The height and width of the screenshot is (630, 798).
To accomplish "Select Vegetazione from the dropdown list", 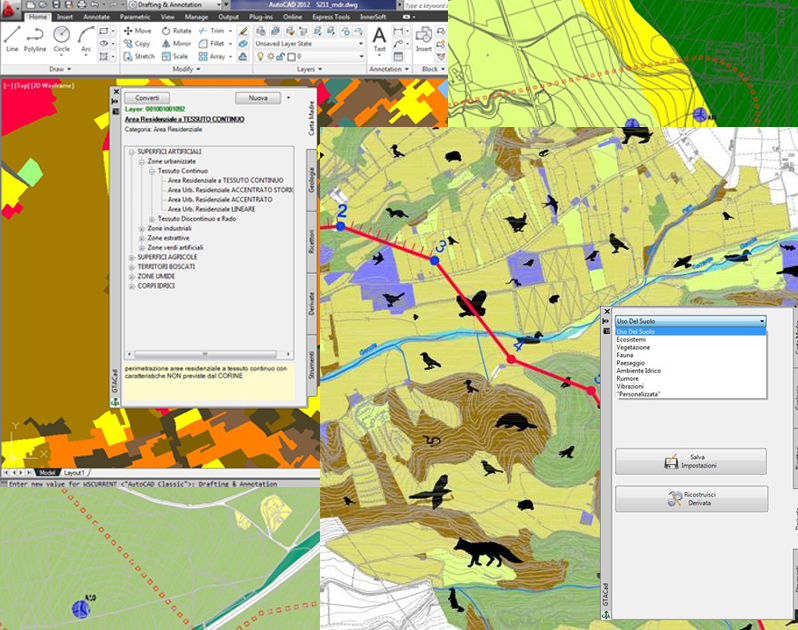I will [633, 347].
